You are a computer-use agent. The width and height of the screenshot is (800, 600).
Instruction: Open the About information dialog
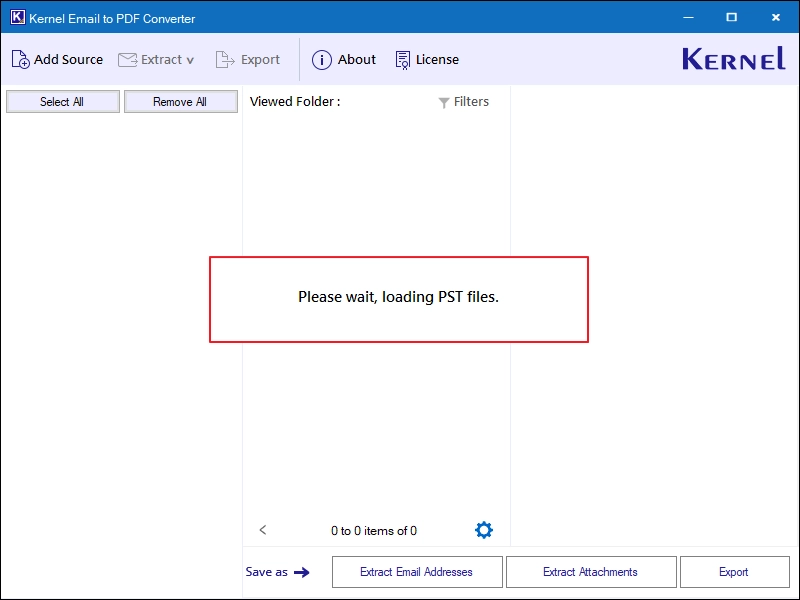(x=344, y=60)
